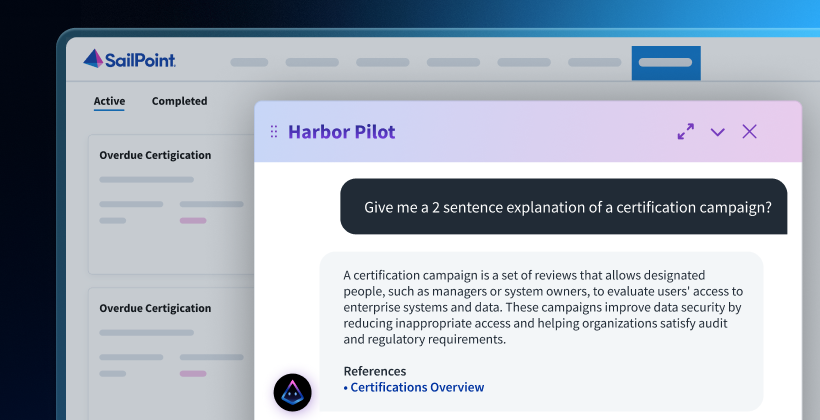Click the Harbor Pilot title

point(341,132)
